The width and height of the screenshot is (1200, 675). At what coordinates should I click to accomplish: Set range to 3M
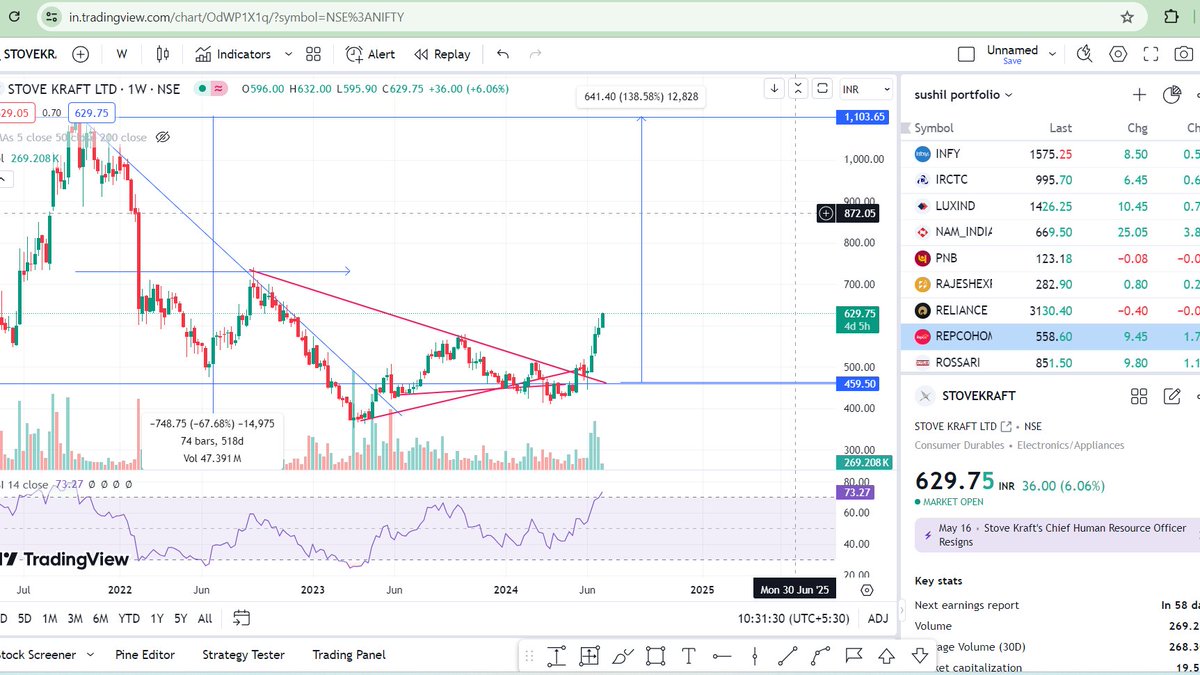coord(75,618)
